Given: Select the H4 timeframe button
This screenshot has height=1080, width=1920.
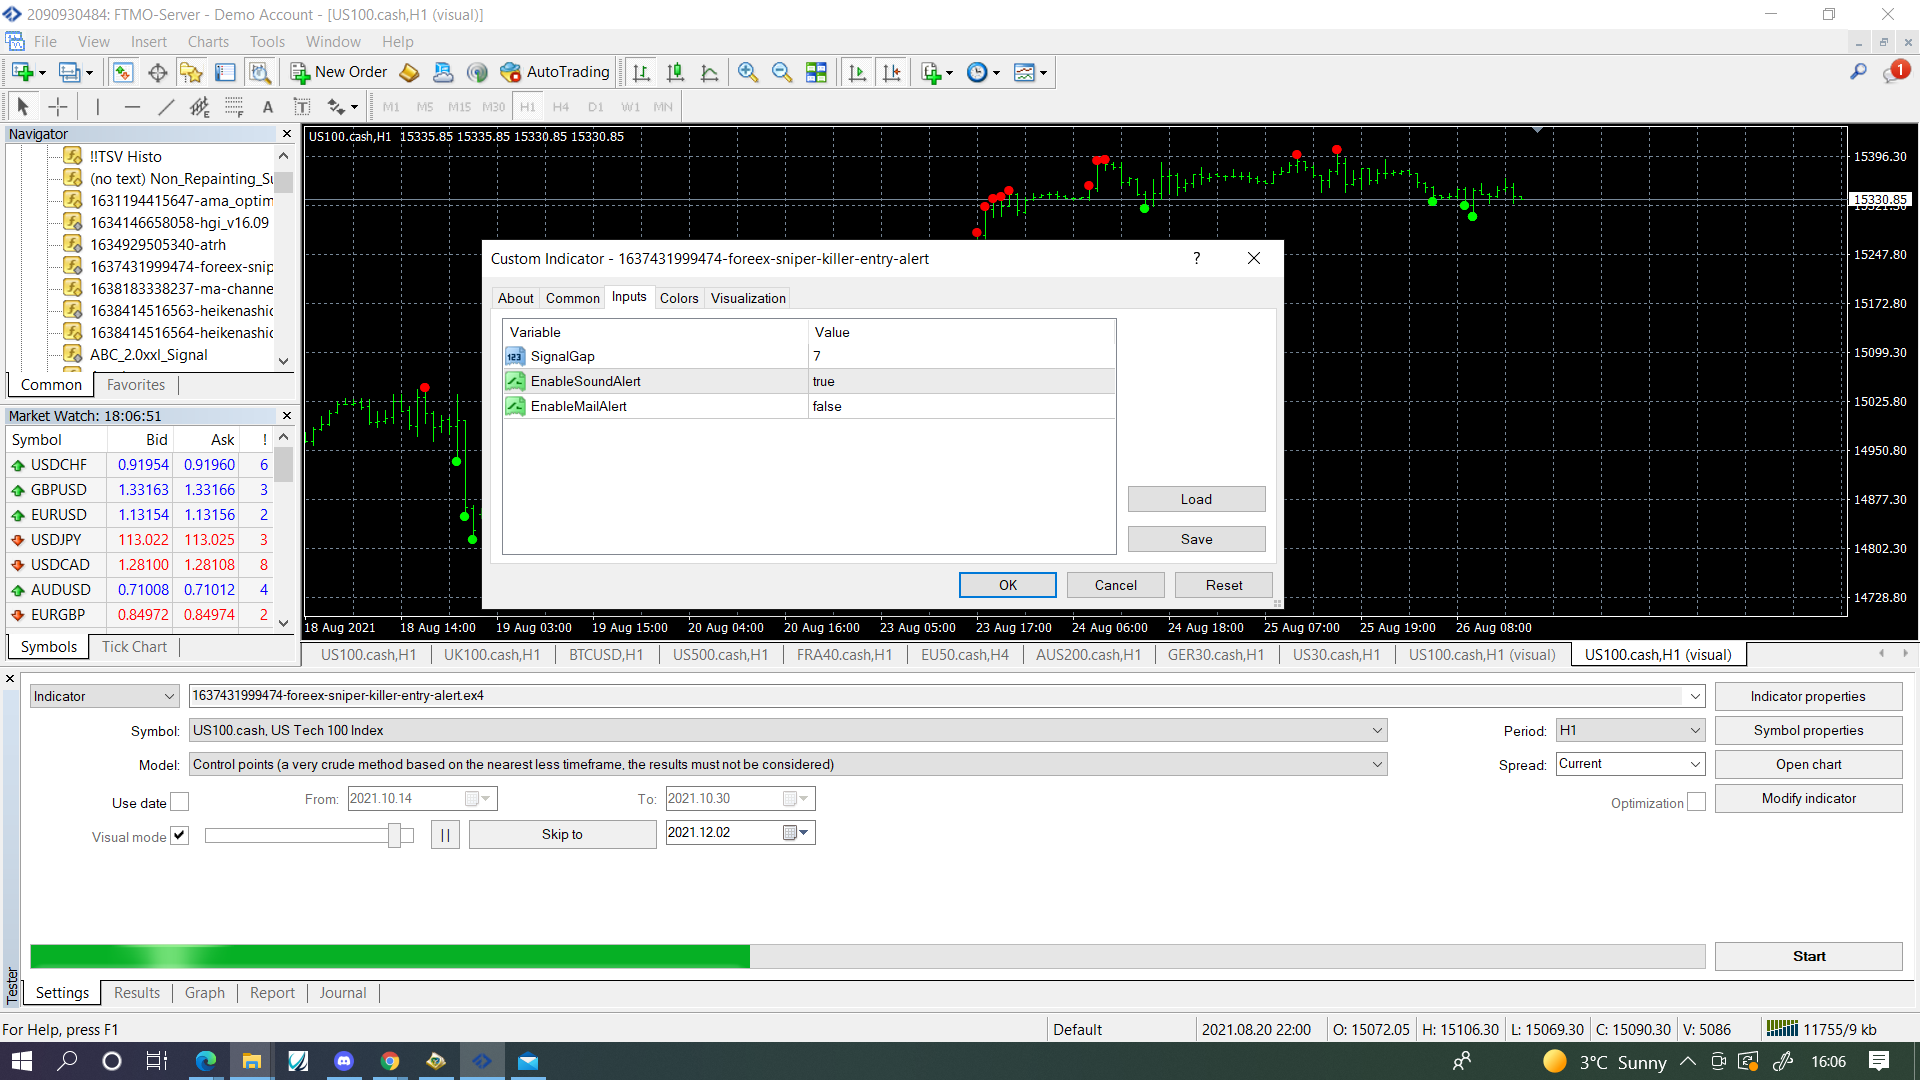Looking at the screenshot, I should click(561, 106).
